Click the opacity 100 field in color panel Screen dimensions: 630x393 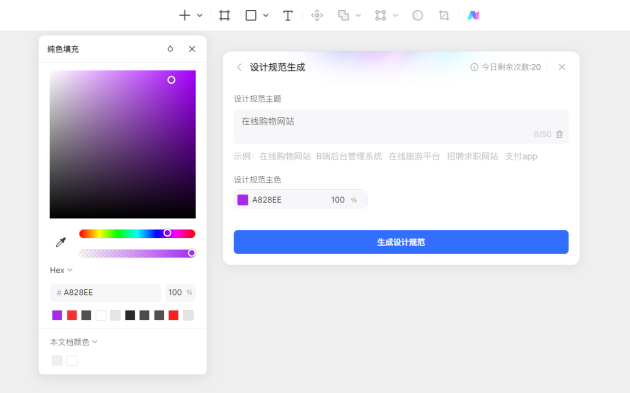(x=180, y=293)
